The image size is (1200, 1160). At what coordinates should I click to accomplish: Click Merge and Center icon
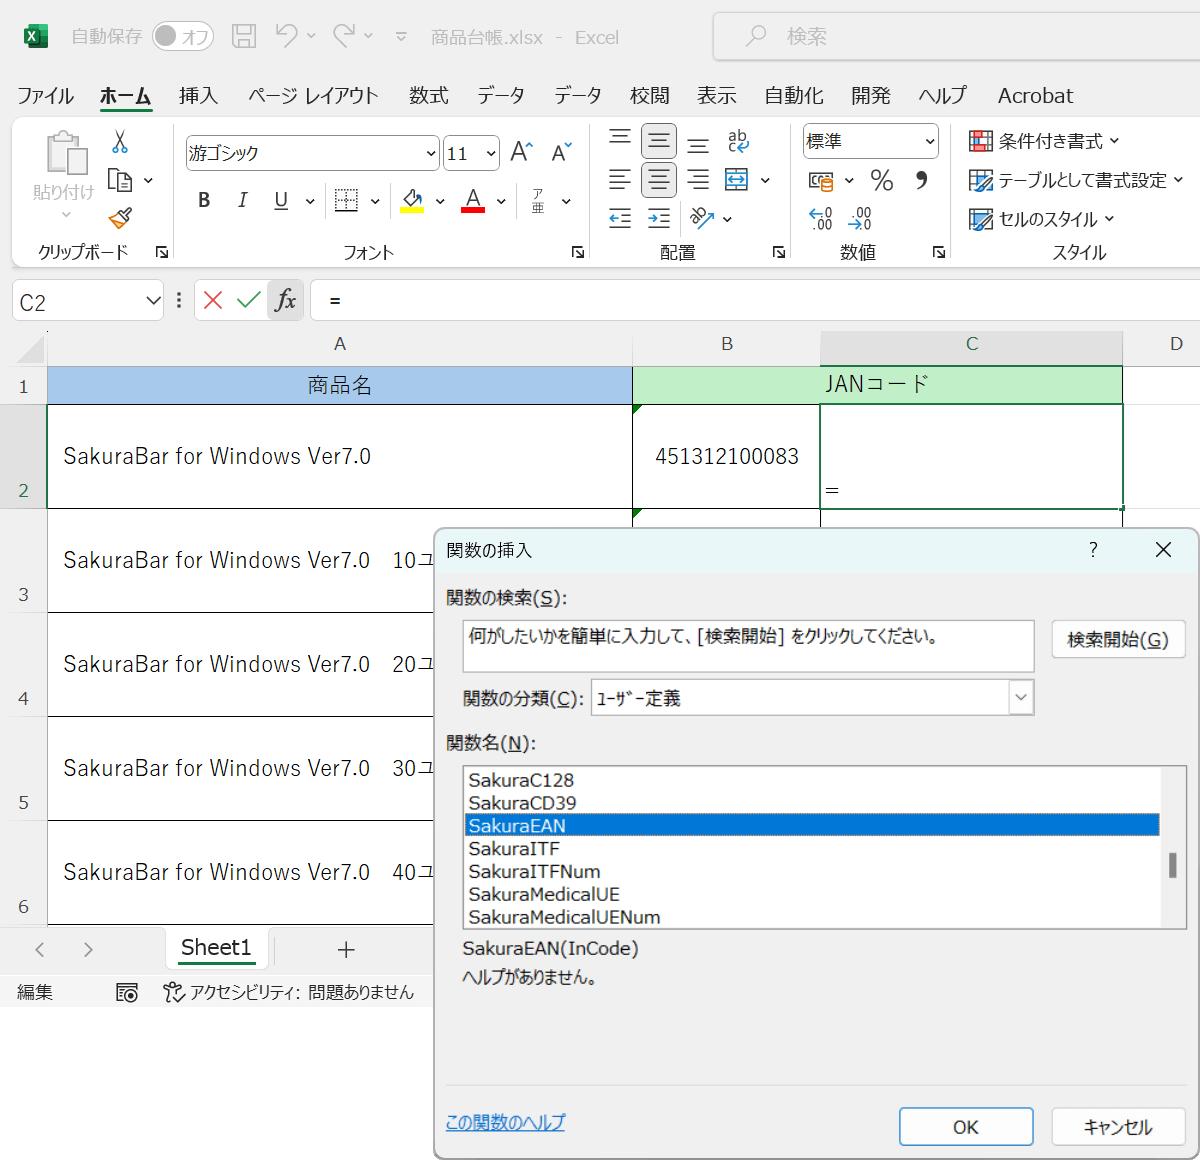click(x=737, y=180)
